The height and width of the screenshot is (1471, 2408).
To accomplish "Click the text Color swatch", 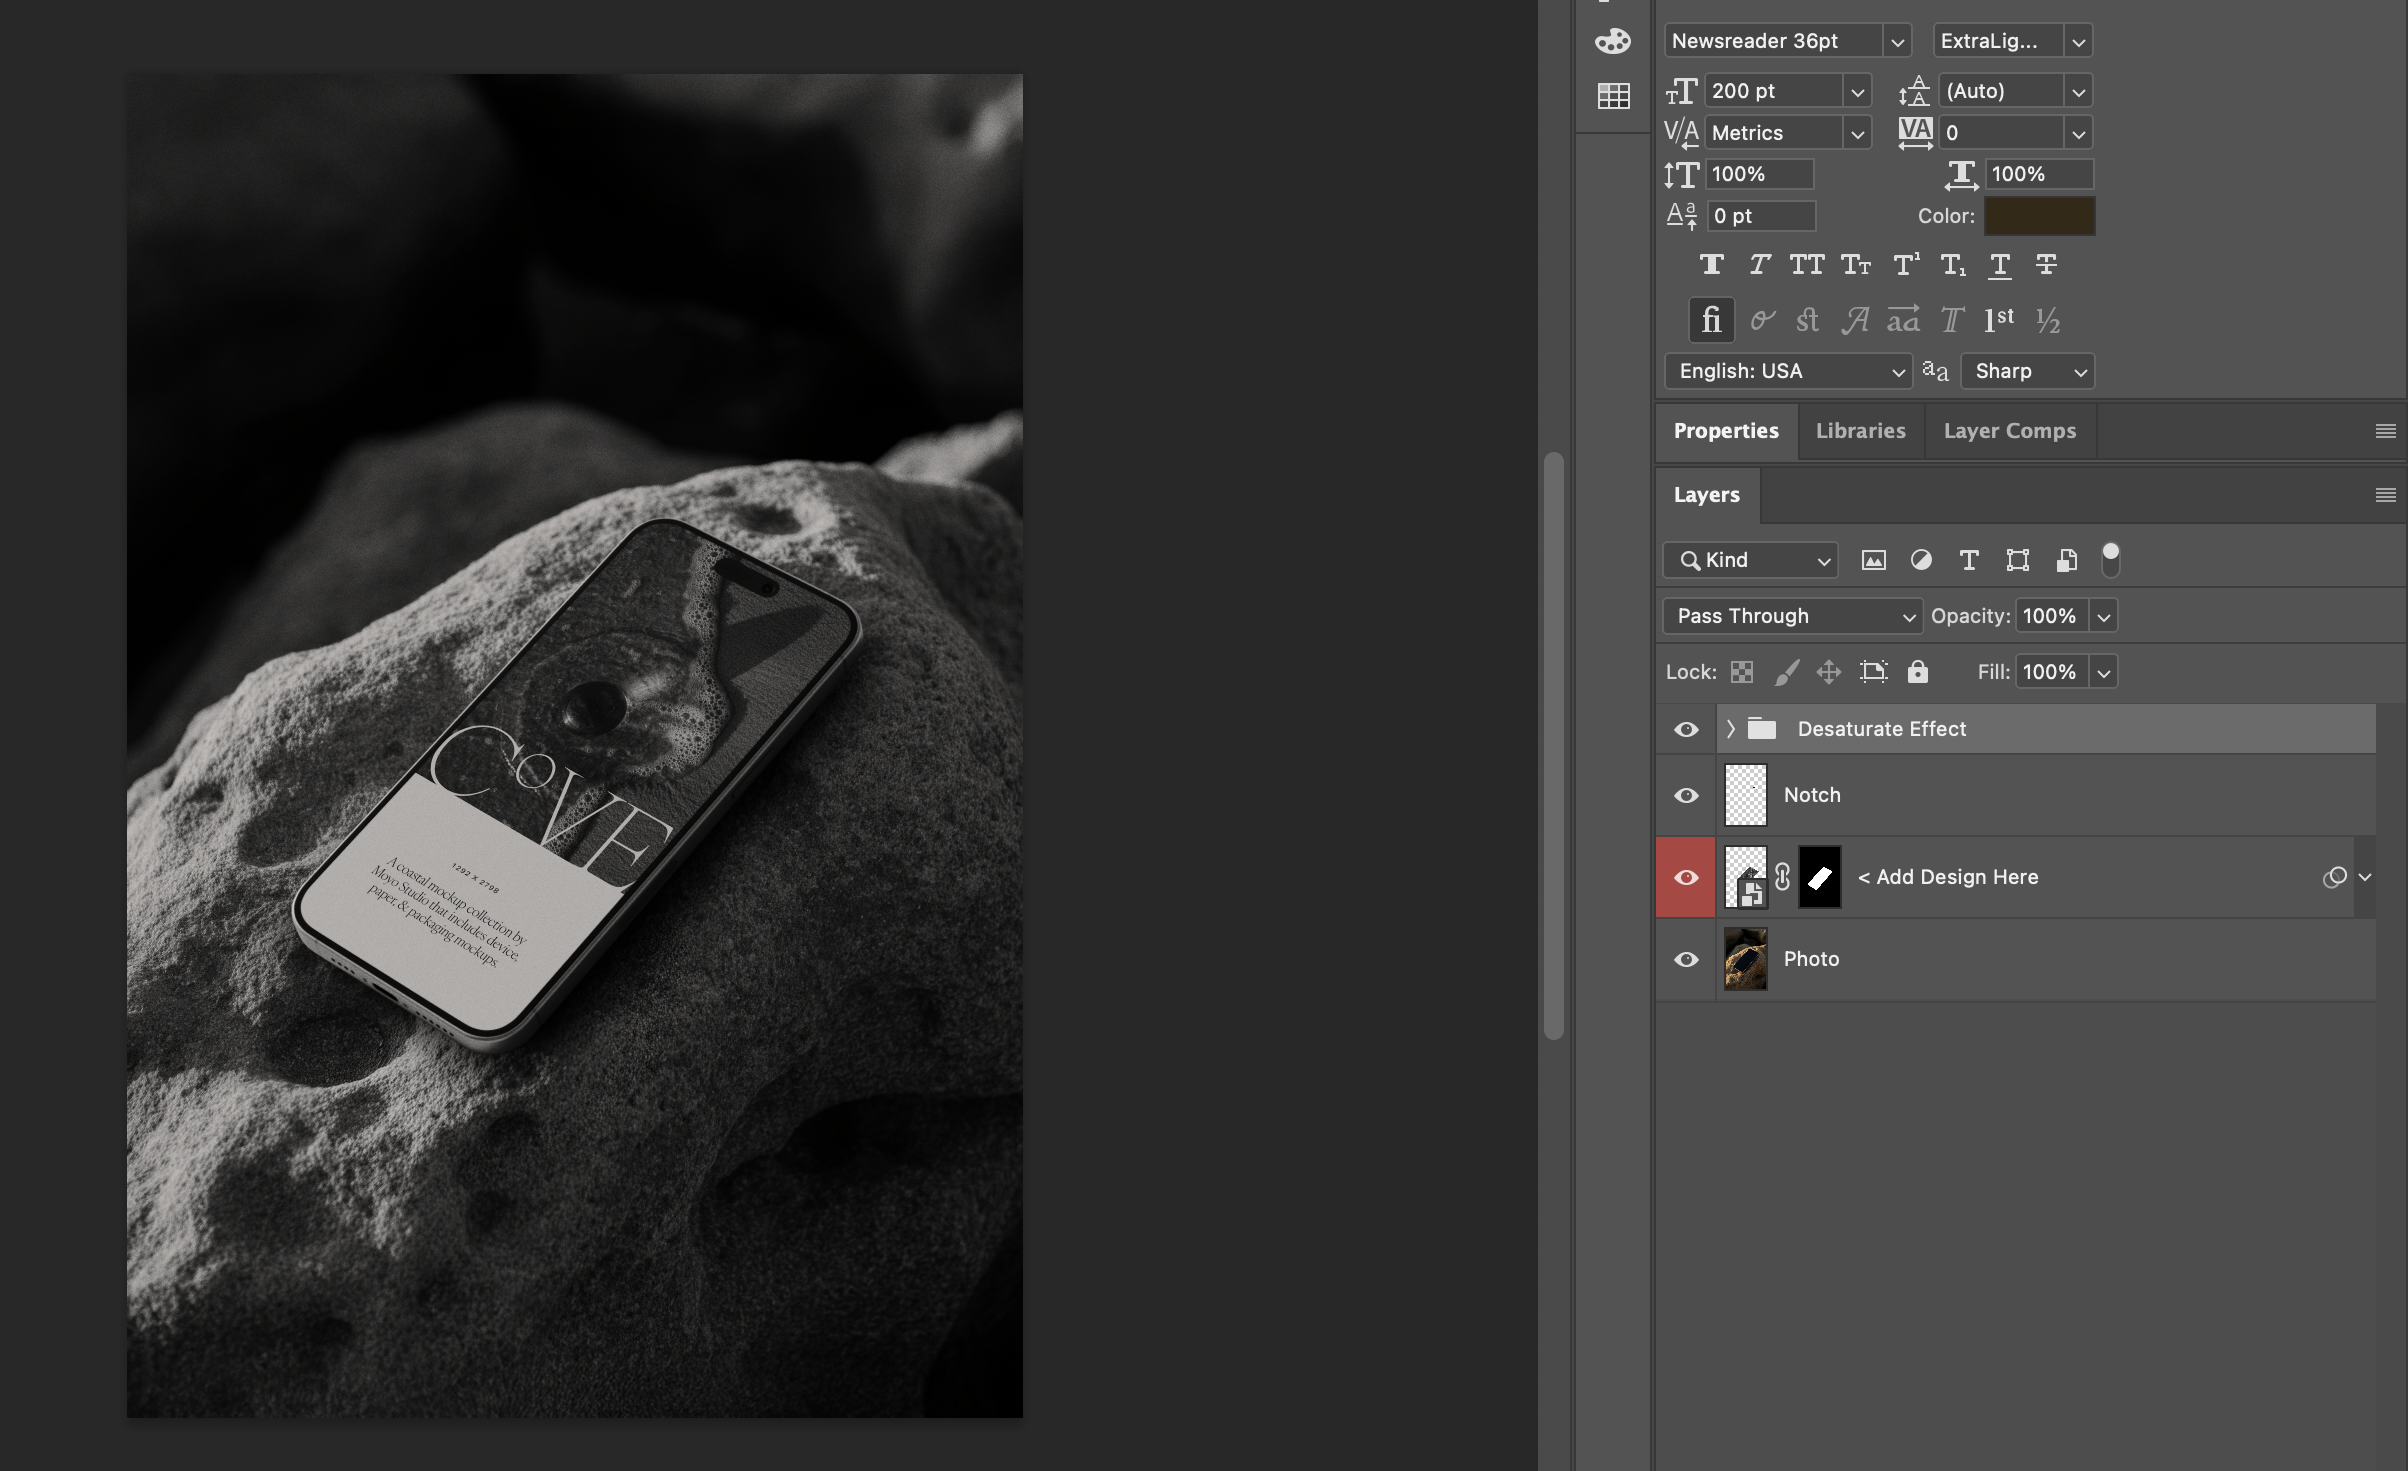I will [2039, 216].
